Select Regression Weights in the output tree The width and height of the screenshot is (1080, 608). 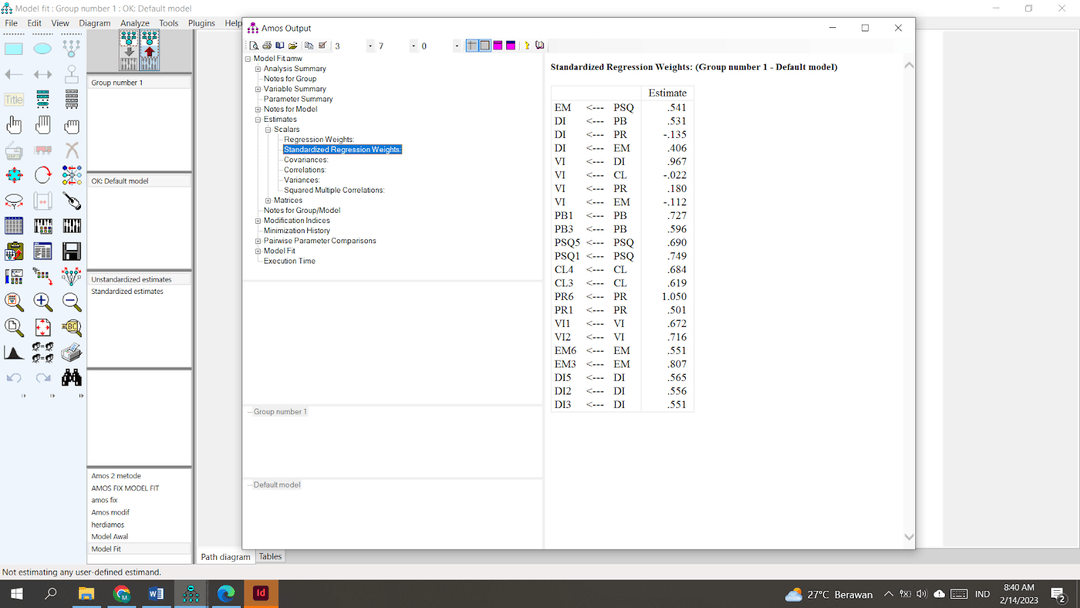coord(319,140)
